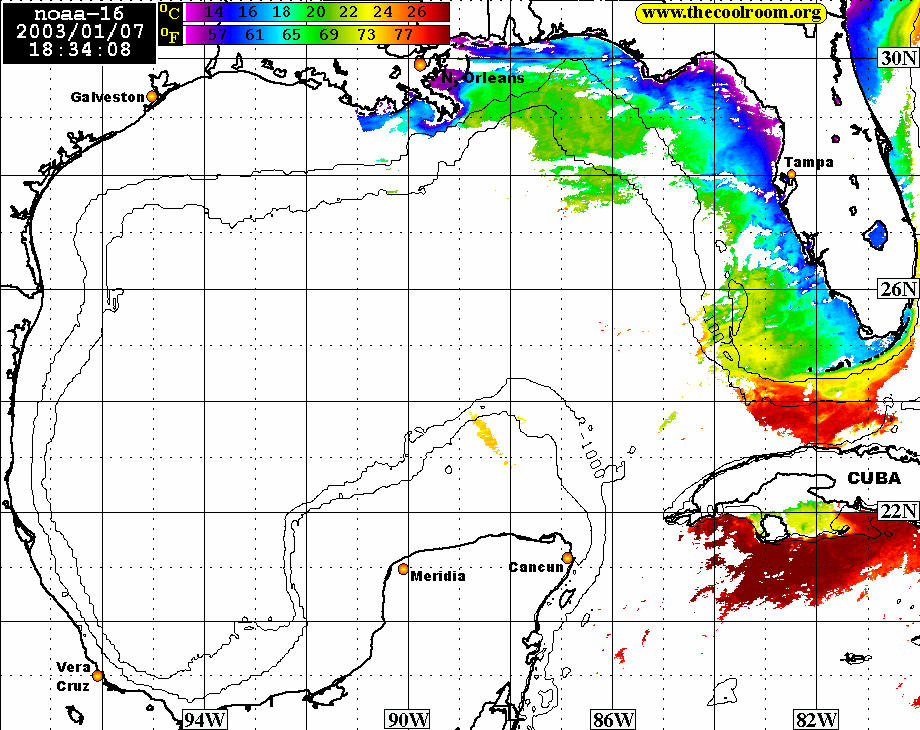This screenshot has height=730, width=920.
Task: Click the blue Lake Okeechobee shape in Florida
Action: 877,235
